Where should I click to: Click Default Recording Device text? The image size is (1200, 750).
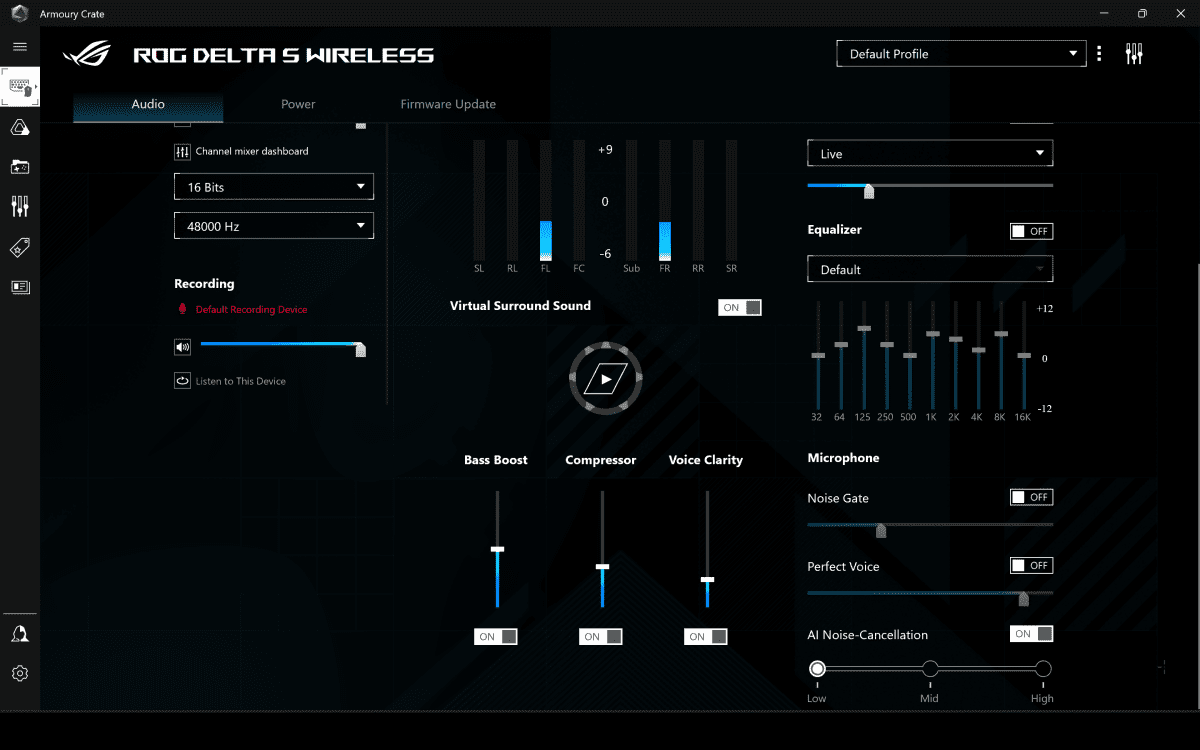pyautogui.click(x=251, y=310)
